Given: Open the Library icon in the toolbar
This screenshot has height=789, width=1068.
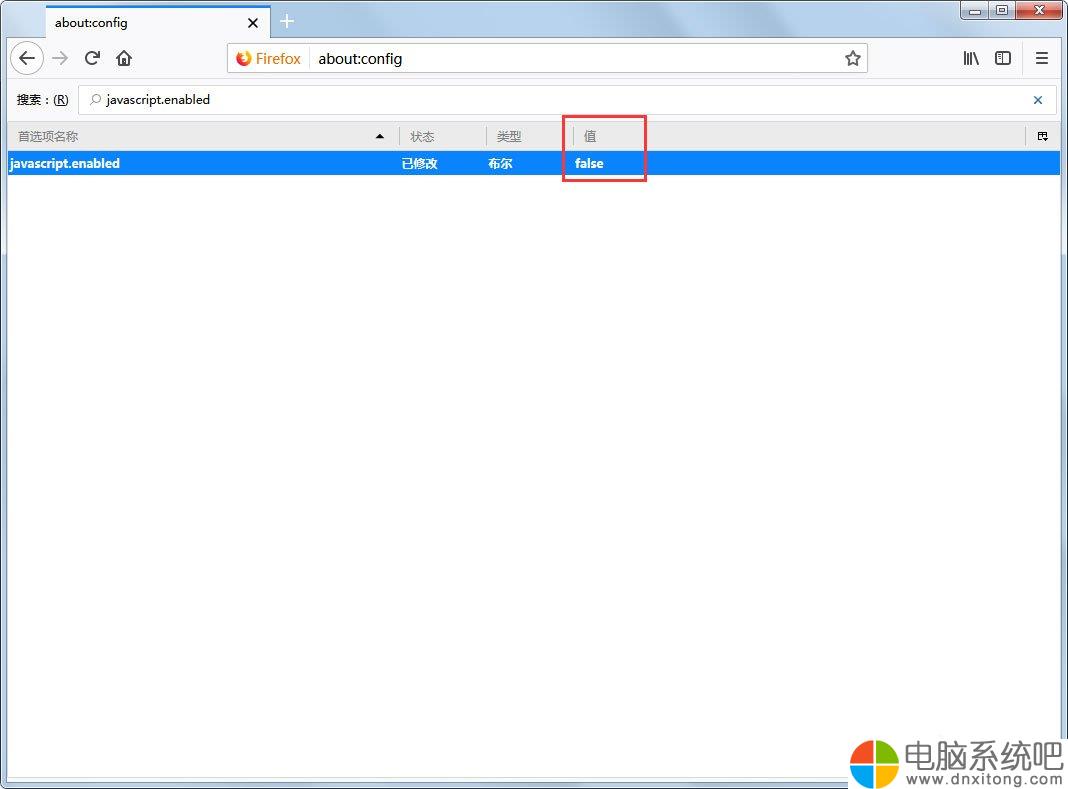Looking at the screenshot, I should tap(971, 59).
